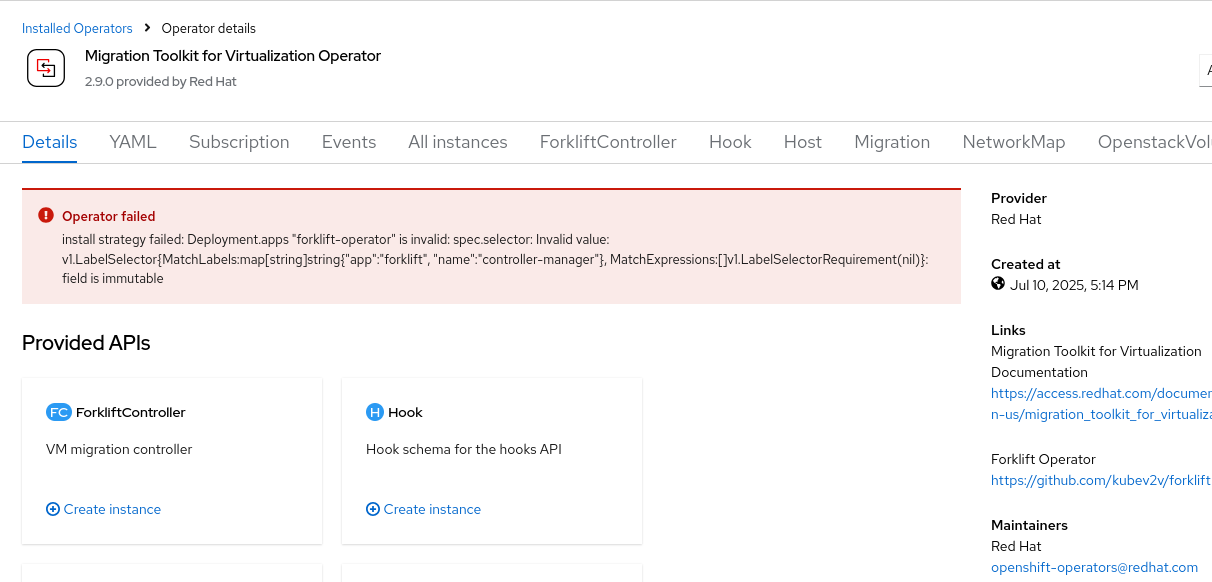1212x582 pixels.
Task: Navigate back to Installed Operators
Action: 77,28
